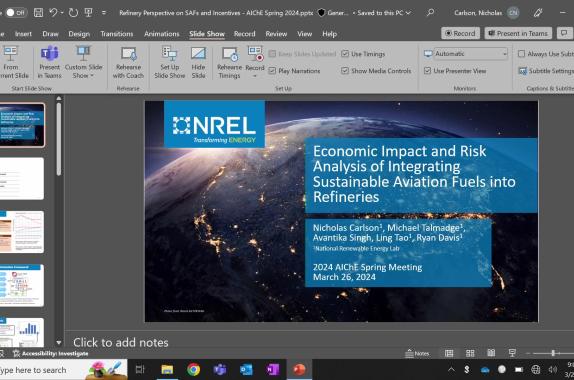Select the first slide thumbnail
This screenshot has width=574, height=380.
click(x=22, y=125)
